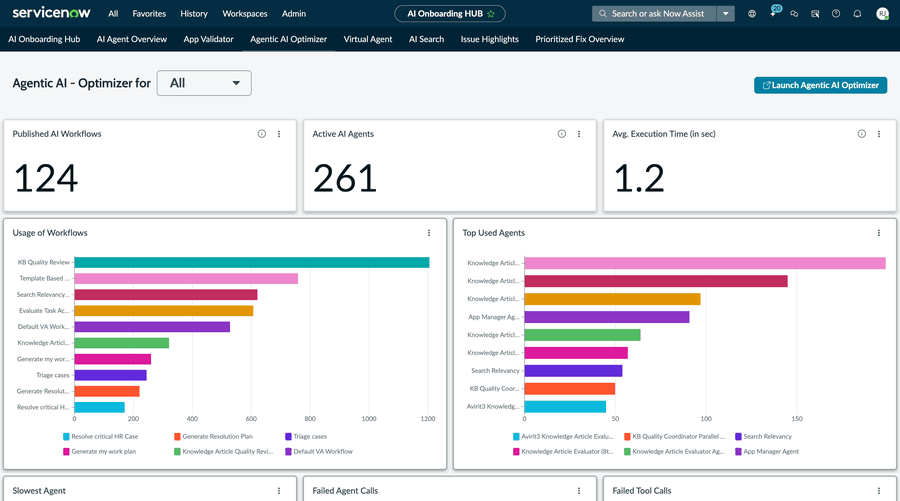Toggle Search Relevancy legend swatch in agents chart
Screen dimensions: 900x501
pyautogui.click(x=738, y=437)
